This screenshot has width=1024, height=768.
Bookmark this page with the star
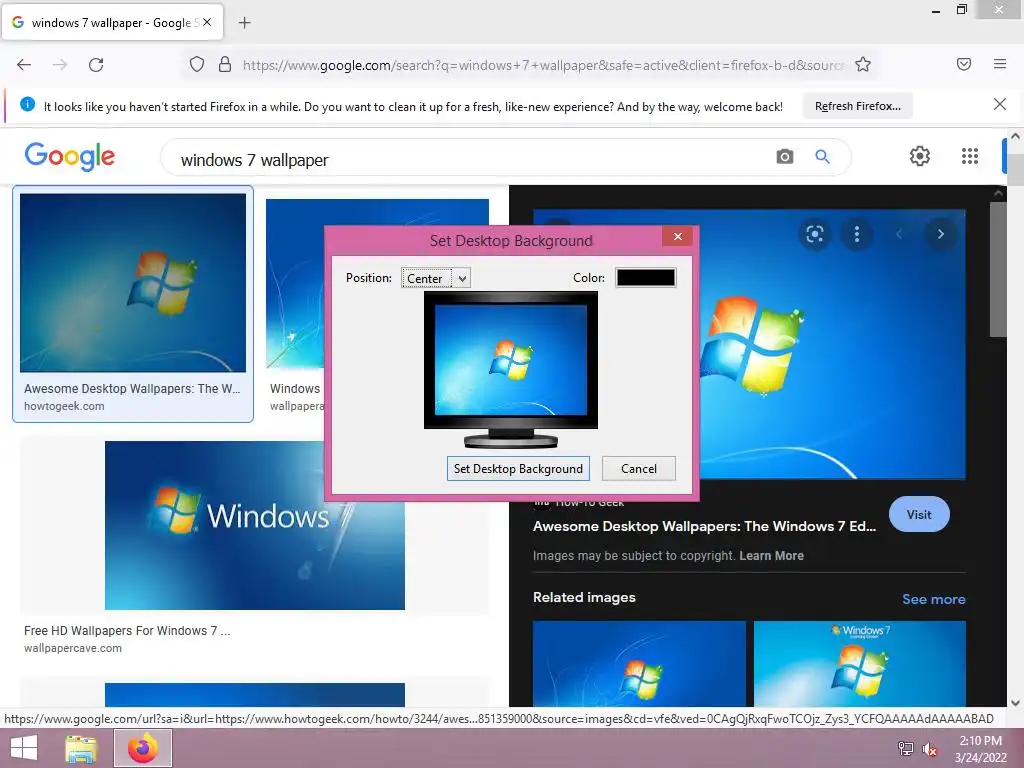(863, 65)
